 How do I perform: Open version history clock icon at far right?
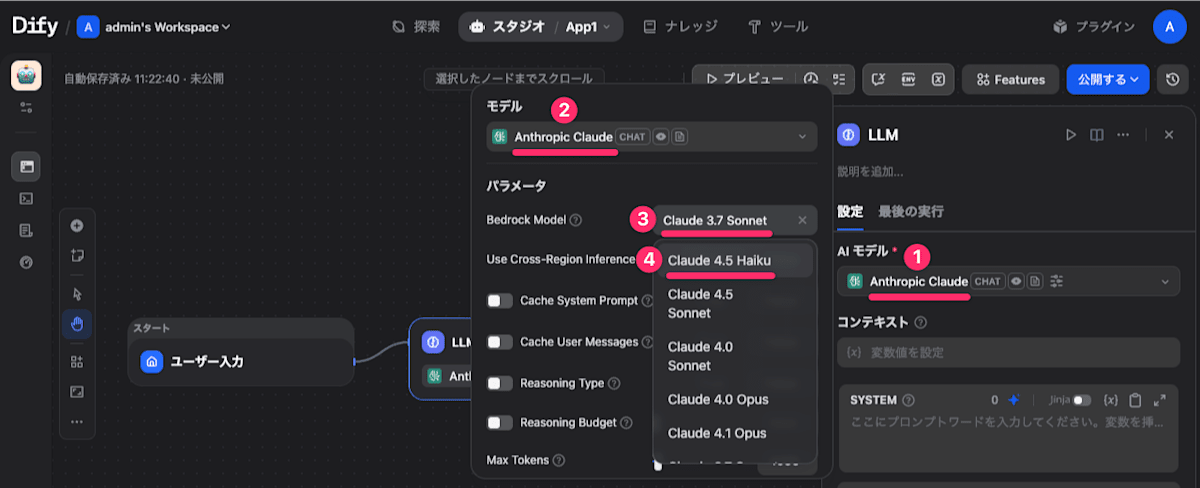1173,79
